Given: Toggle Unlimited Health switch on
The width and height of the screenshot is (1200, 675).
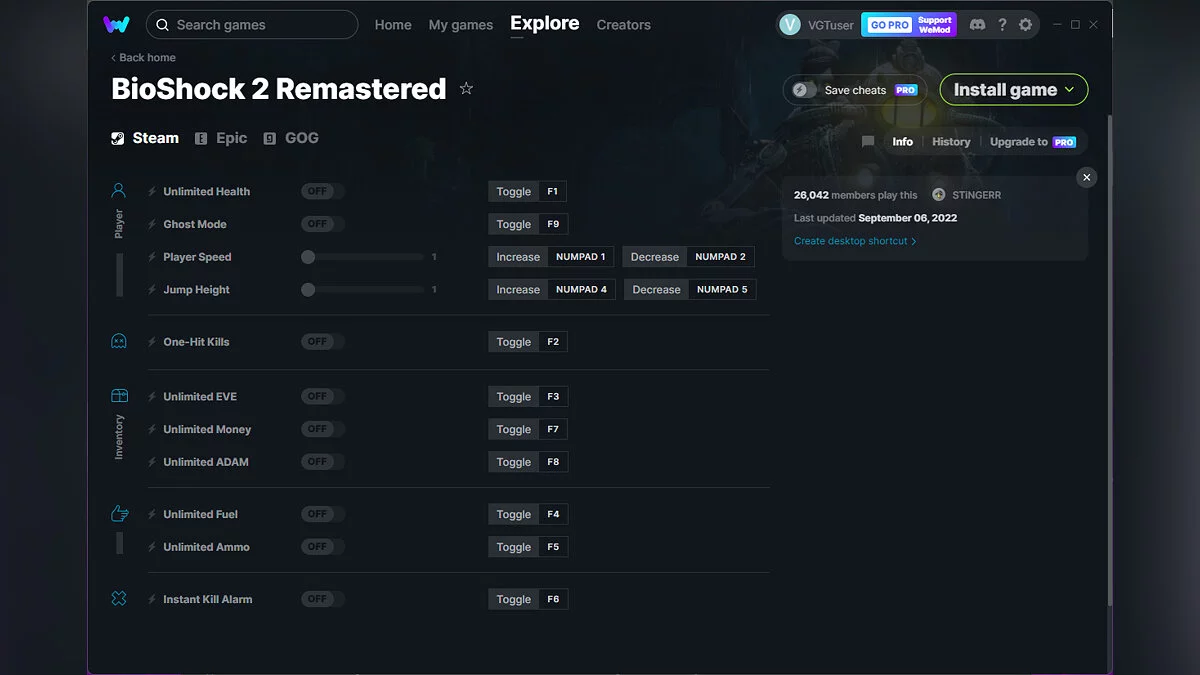Looking at the screenshot, I should [323, 191].
